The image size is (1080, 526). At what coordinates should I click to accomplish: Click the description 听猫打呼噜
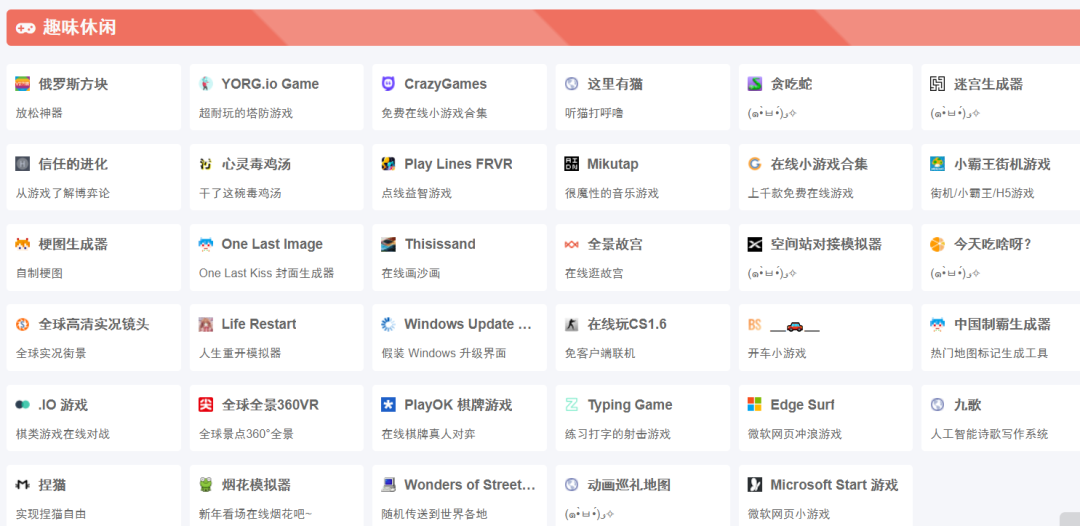tap(594, 113)
